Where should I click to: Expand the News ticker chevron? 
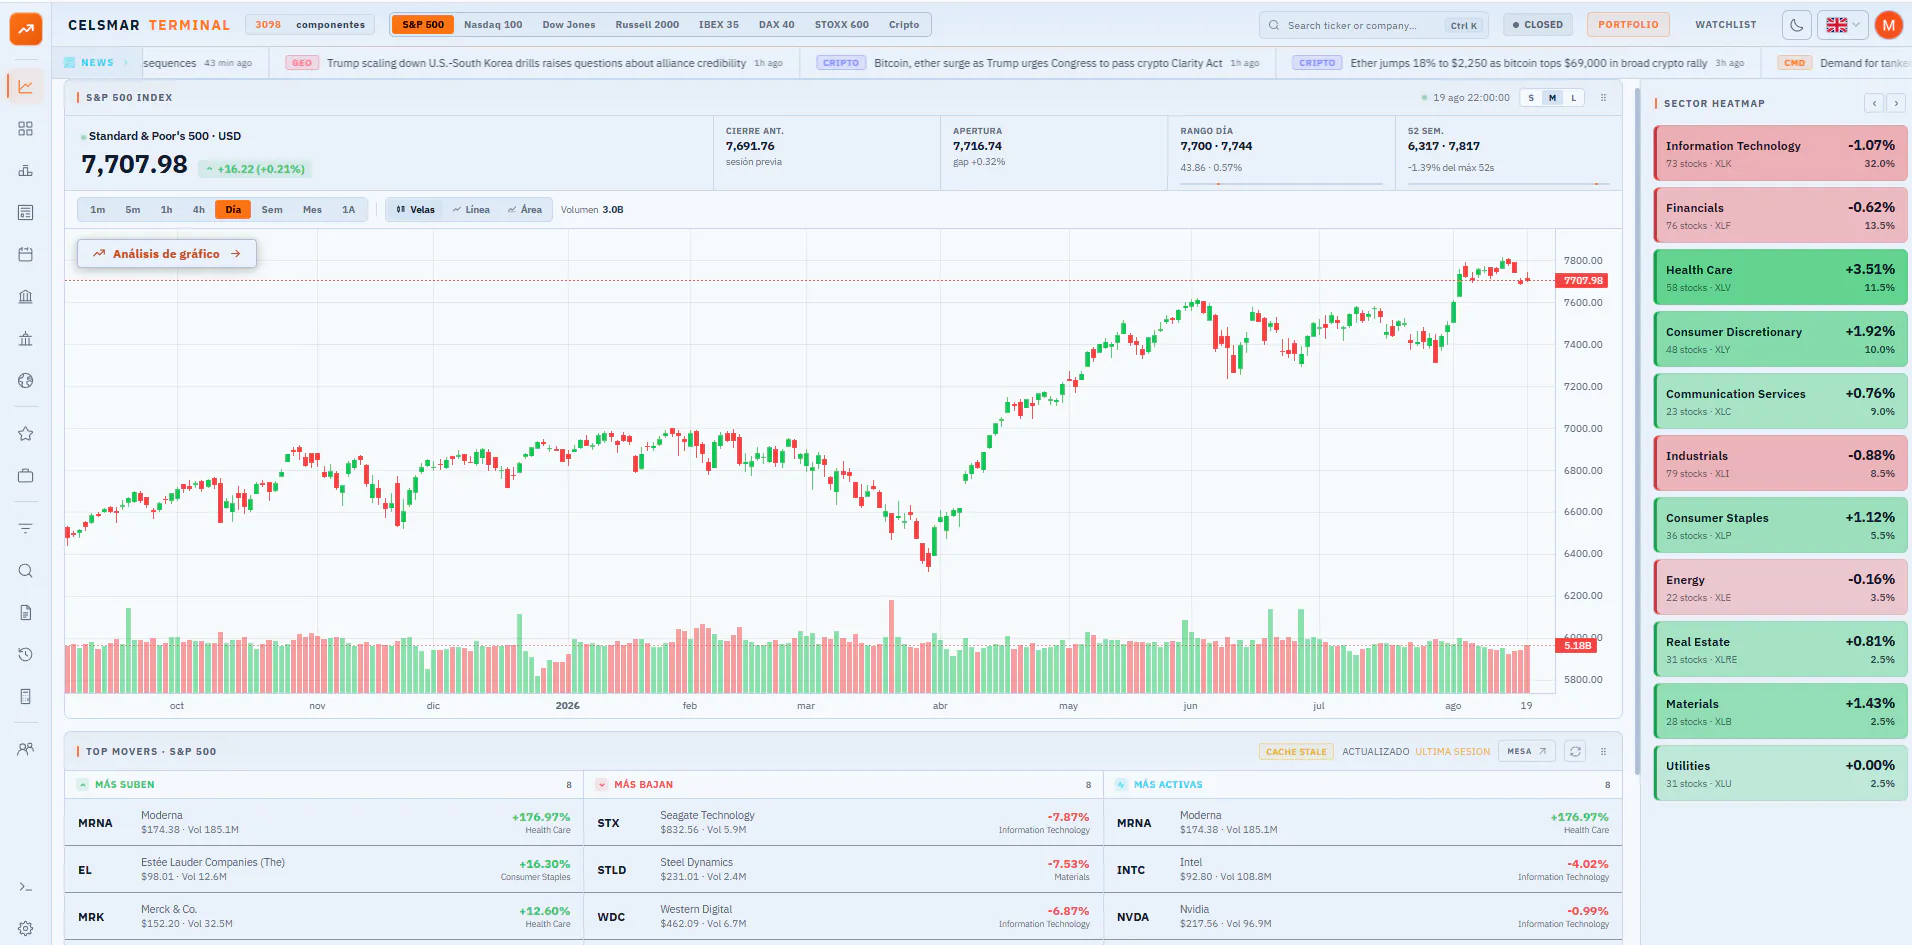pos(127,63)
